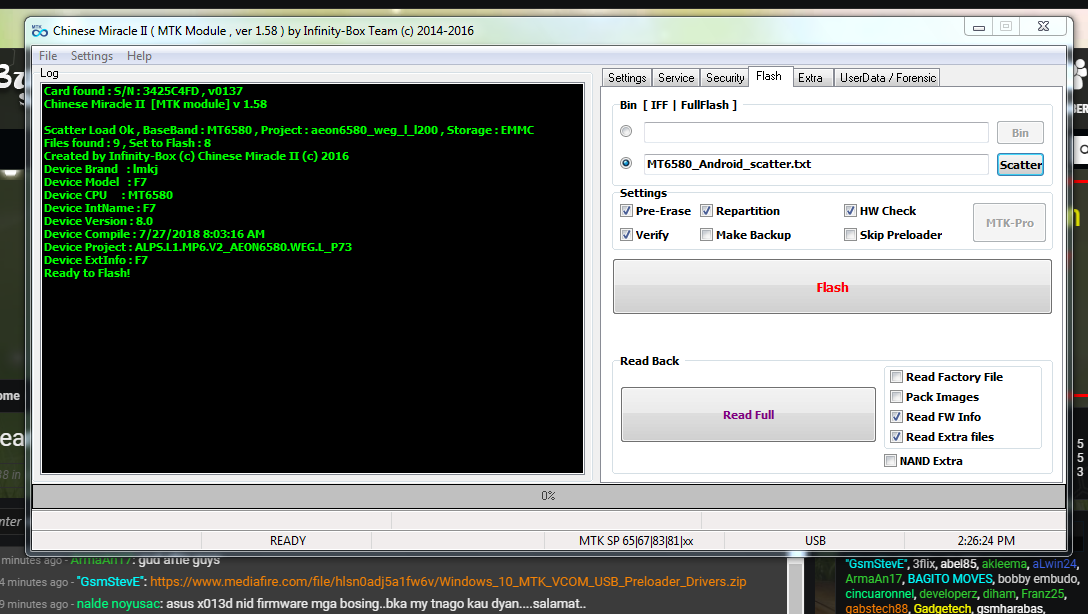Click the 'Device CPU : MT6580' log line
1088x614 pixels.
click(108, 196)
